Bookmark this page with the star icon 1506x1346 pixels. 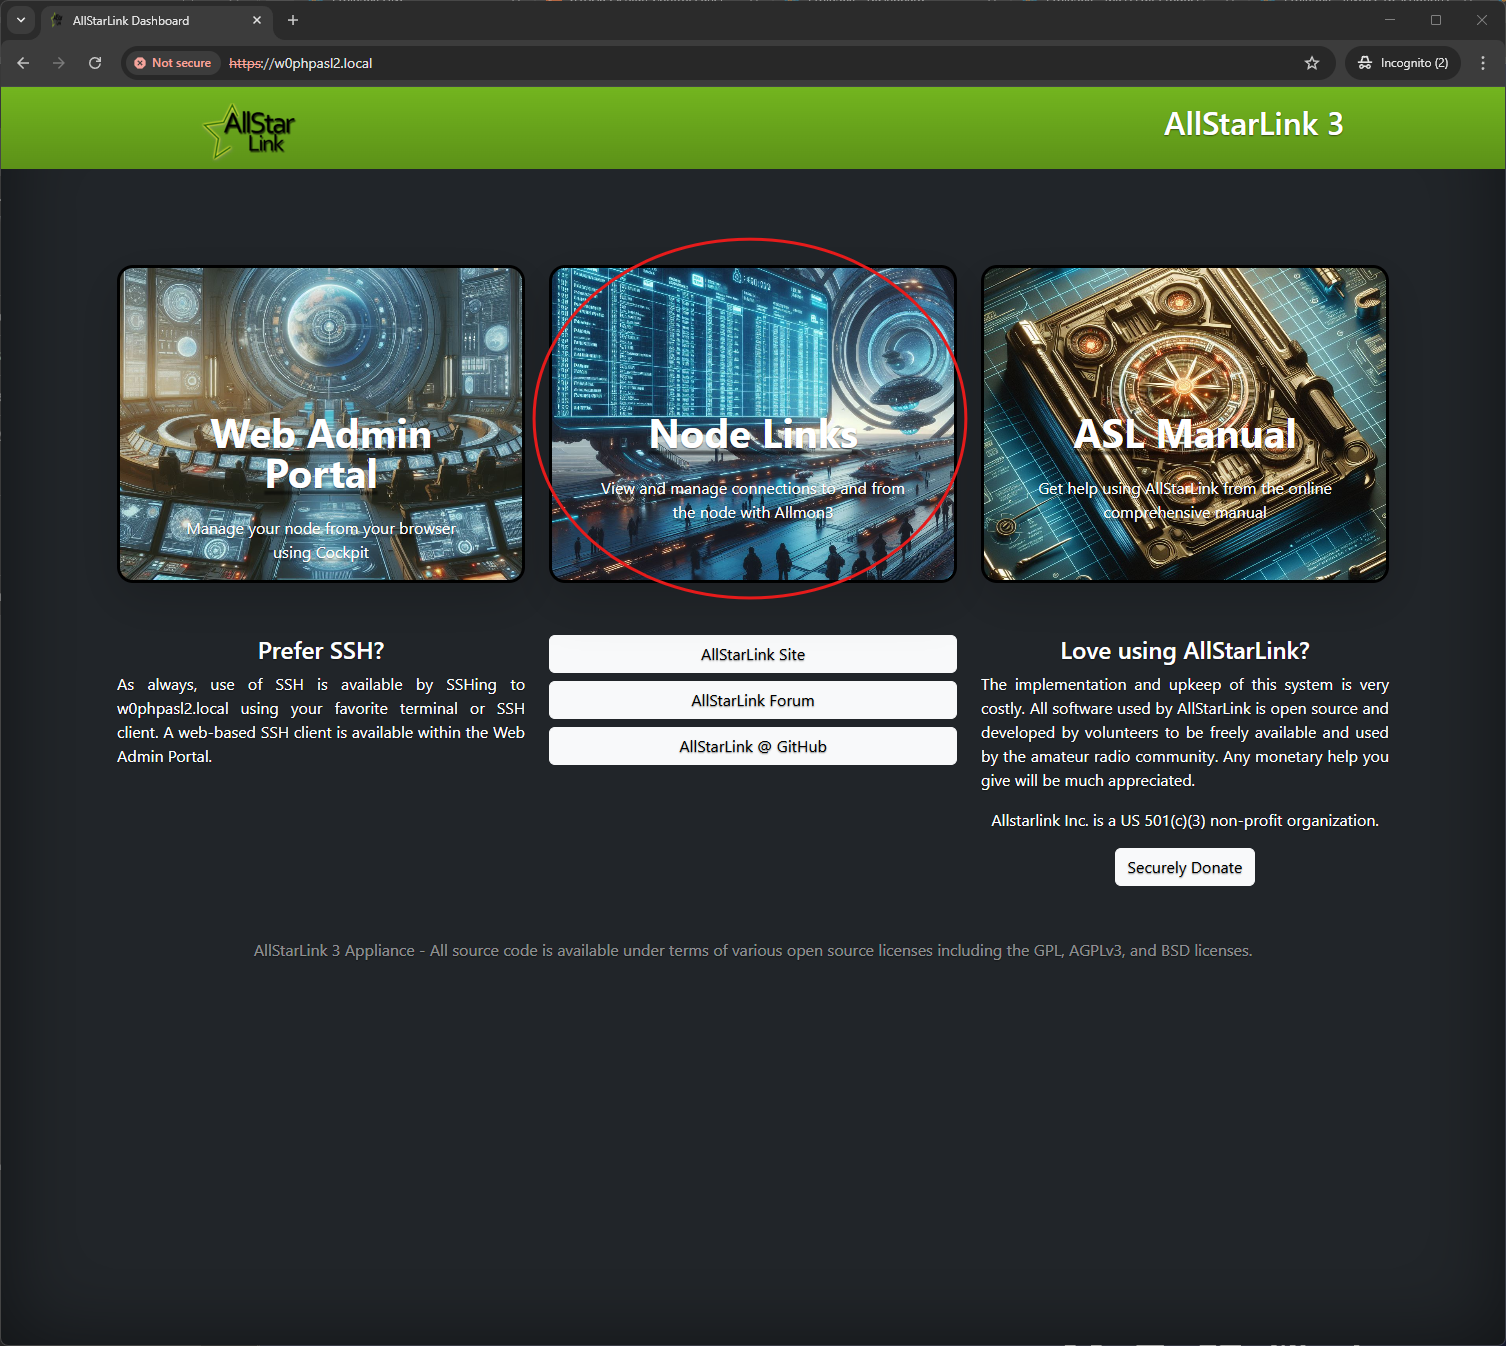[1312, 63]
